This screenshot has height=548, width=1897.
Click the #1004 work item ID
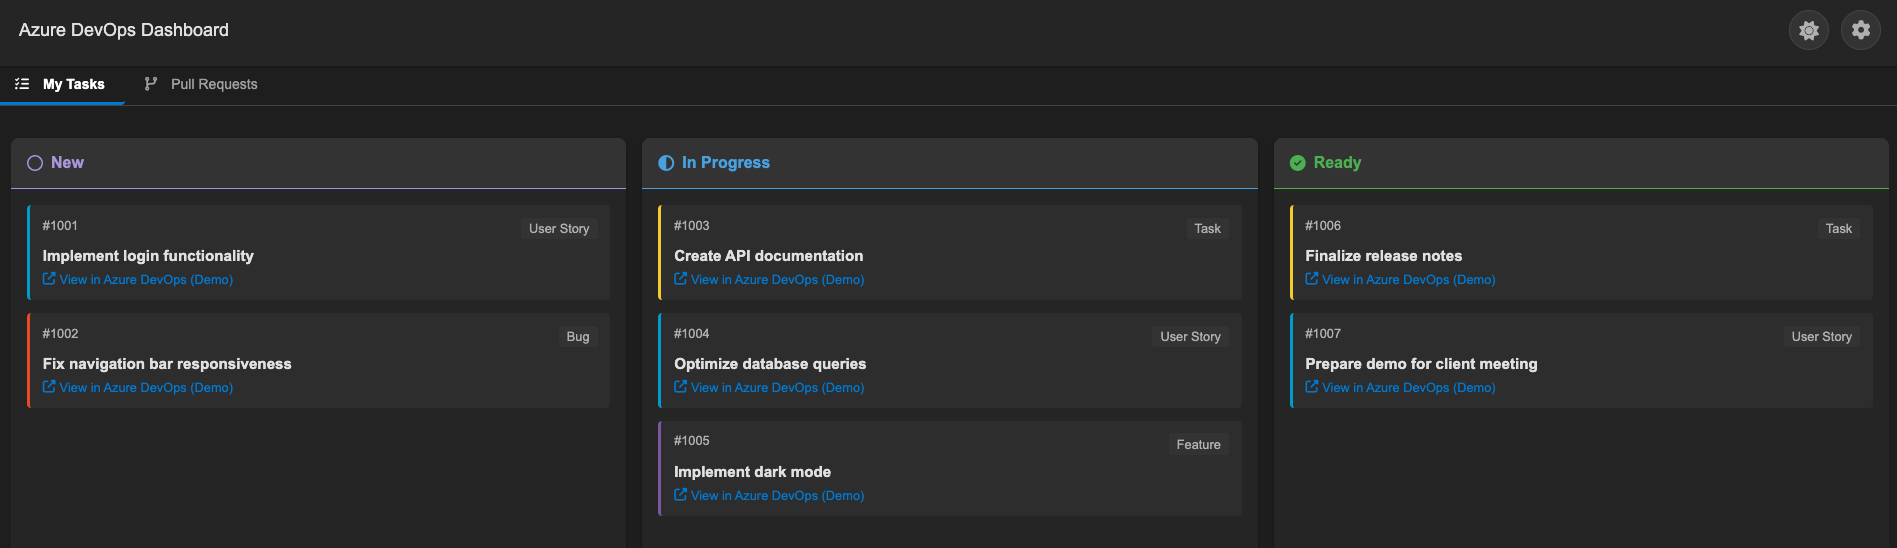[691, 334]
